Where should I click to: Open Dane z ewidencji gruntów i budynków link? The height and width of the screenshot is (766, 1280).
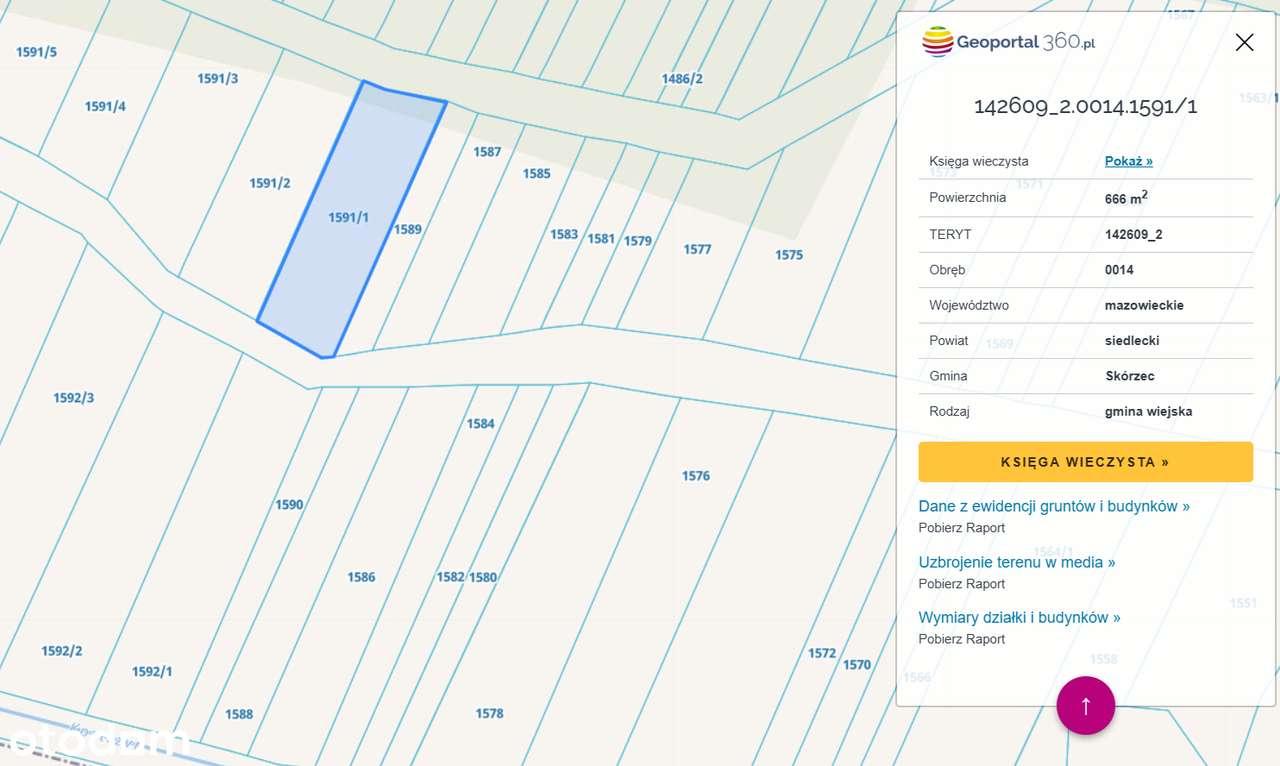tap(1054, 506)
